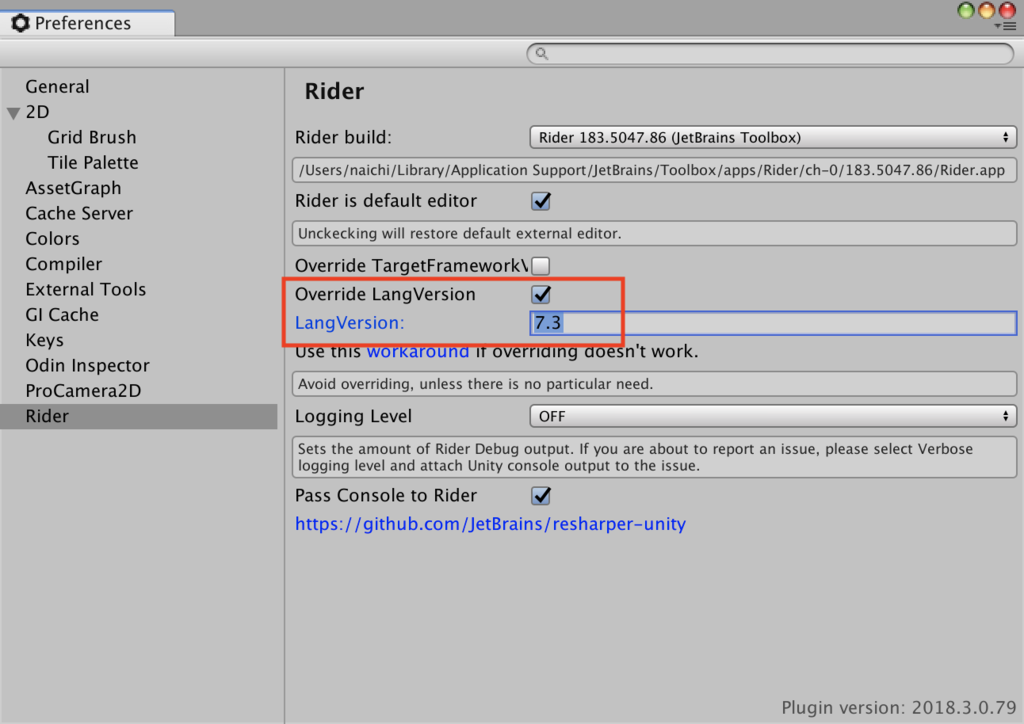Focus the preferences search field
This screenshot has height=724, width=1024.
point(770,54)
